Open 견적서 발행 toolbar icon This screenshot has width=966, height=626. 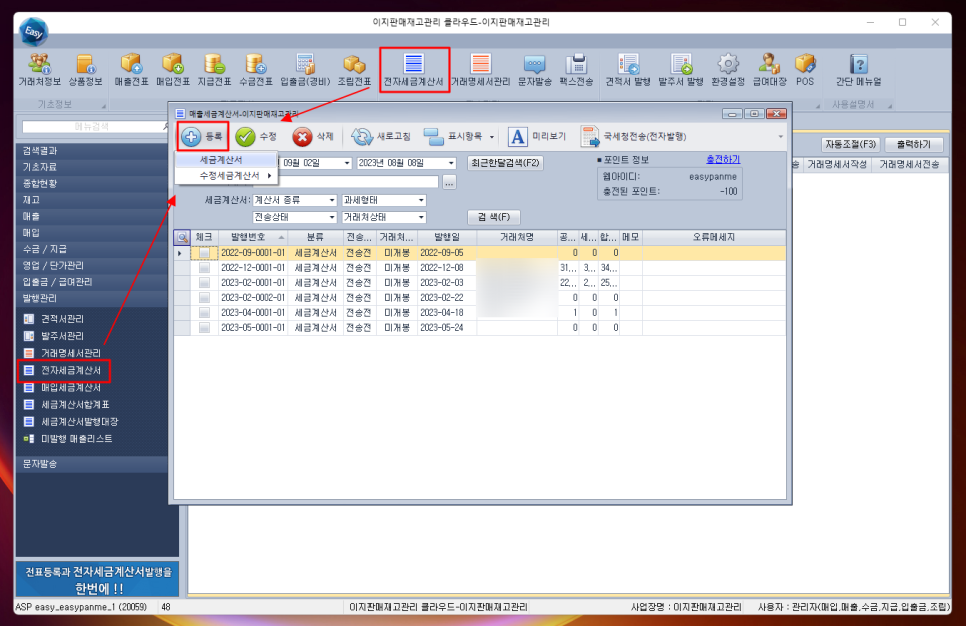point(628,70)
